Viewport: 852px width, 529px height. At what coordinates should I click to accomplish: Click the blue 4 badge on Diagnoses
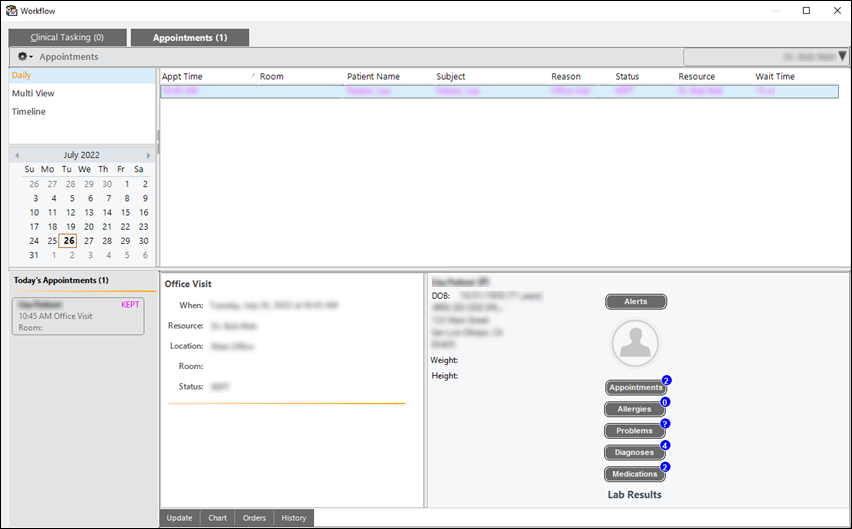pos(665,445)
